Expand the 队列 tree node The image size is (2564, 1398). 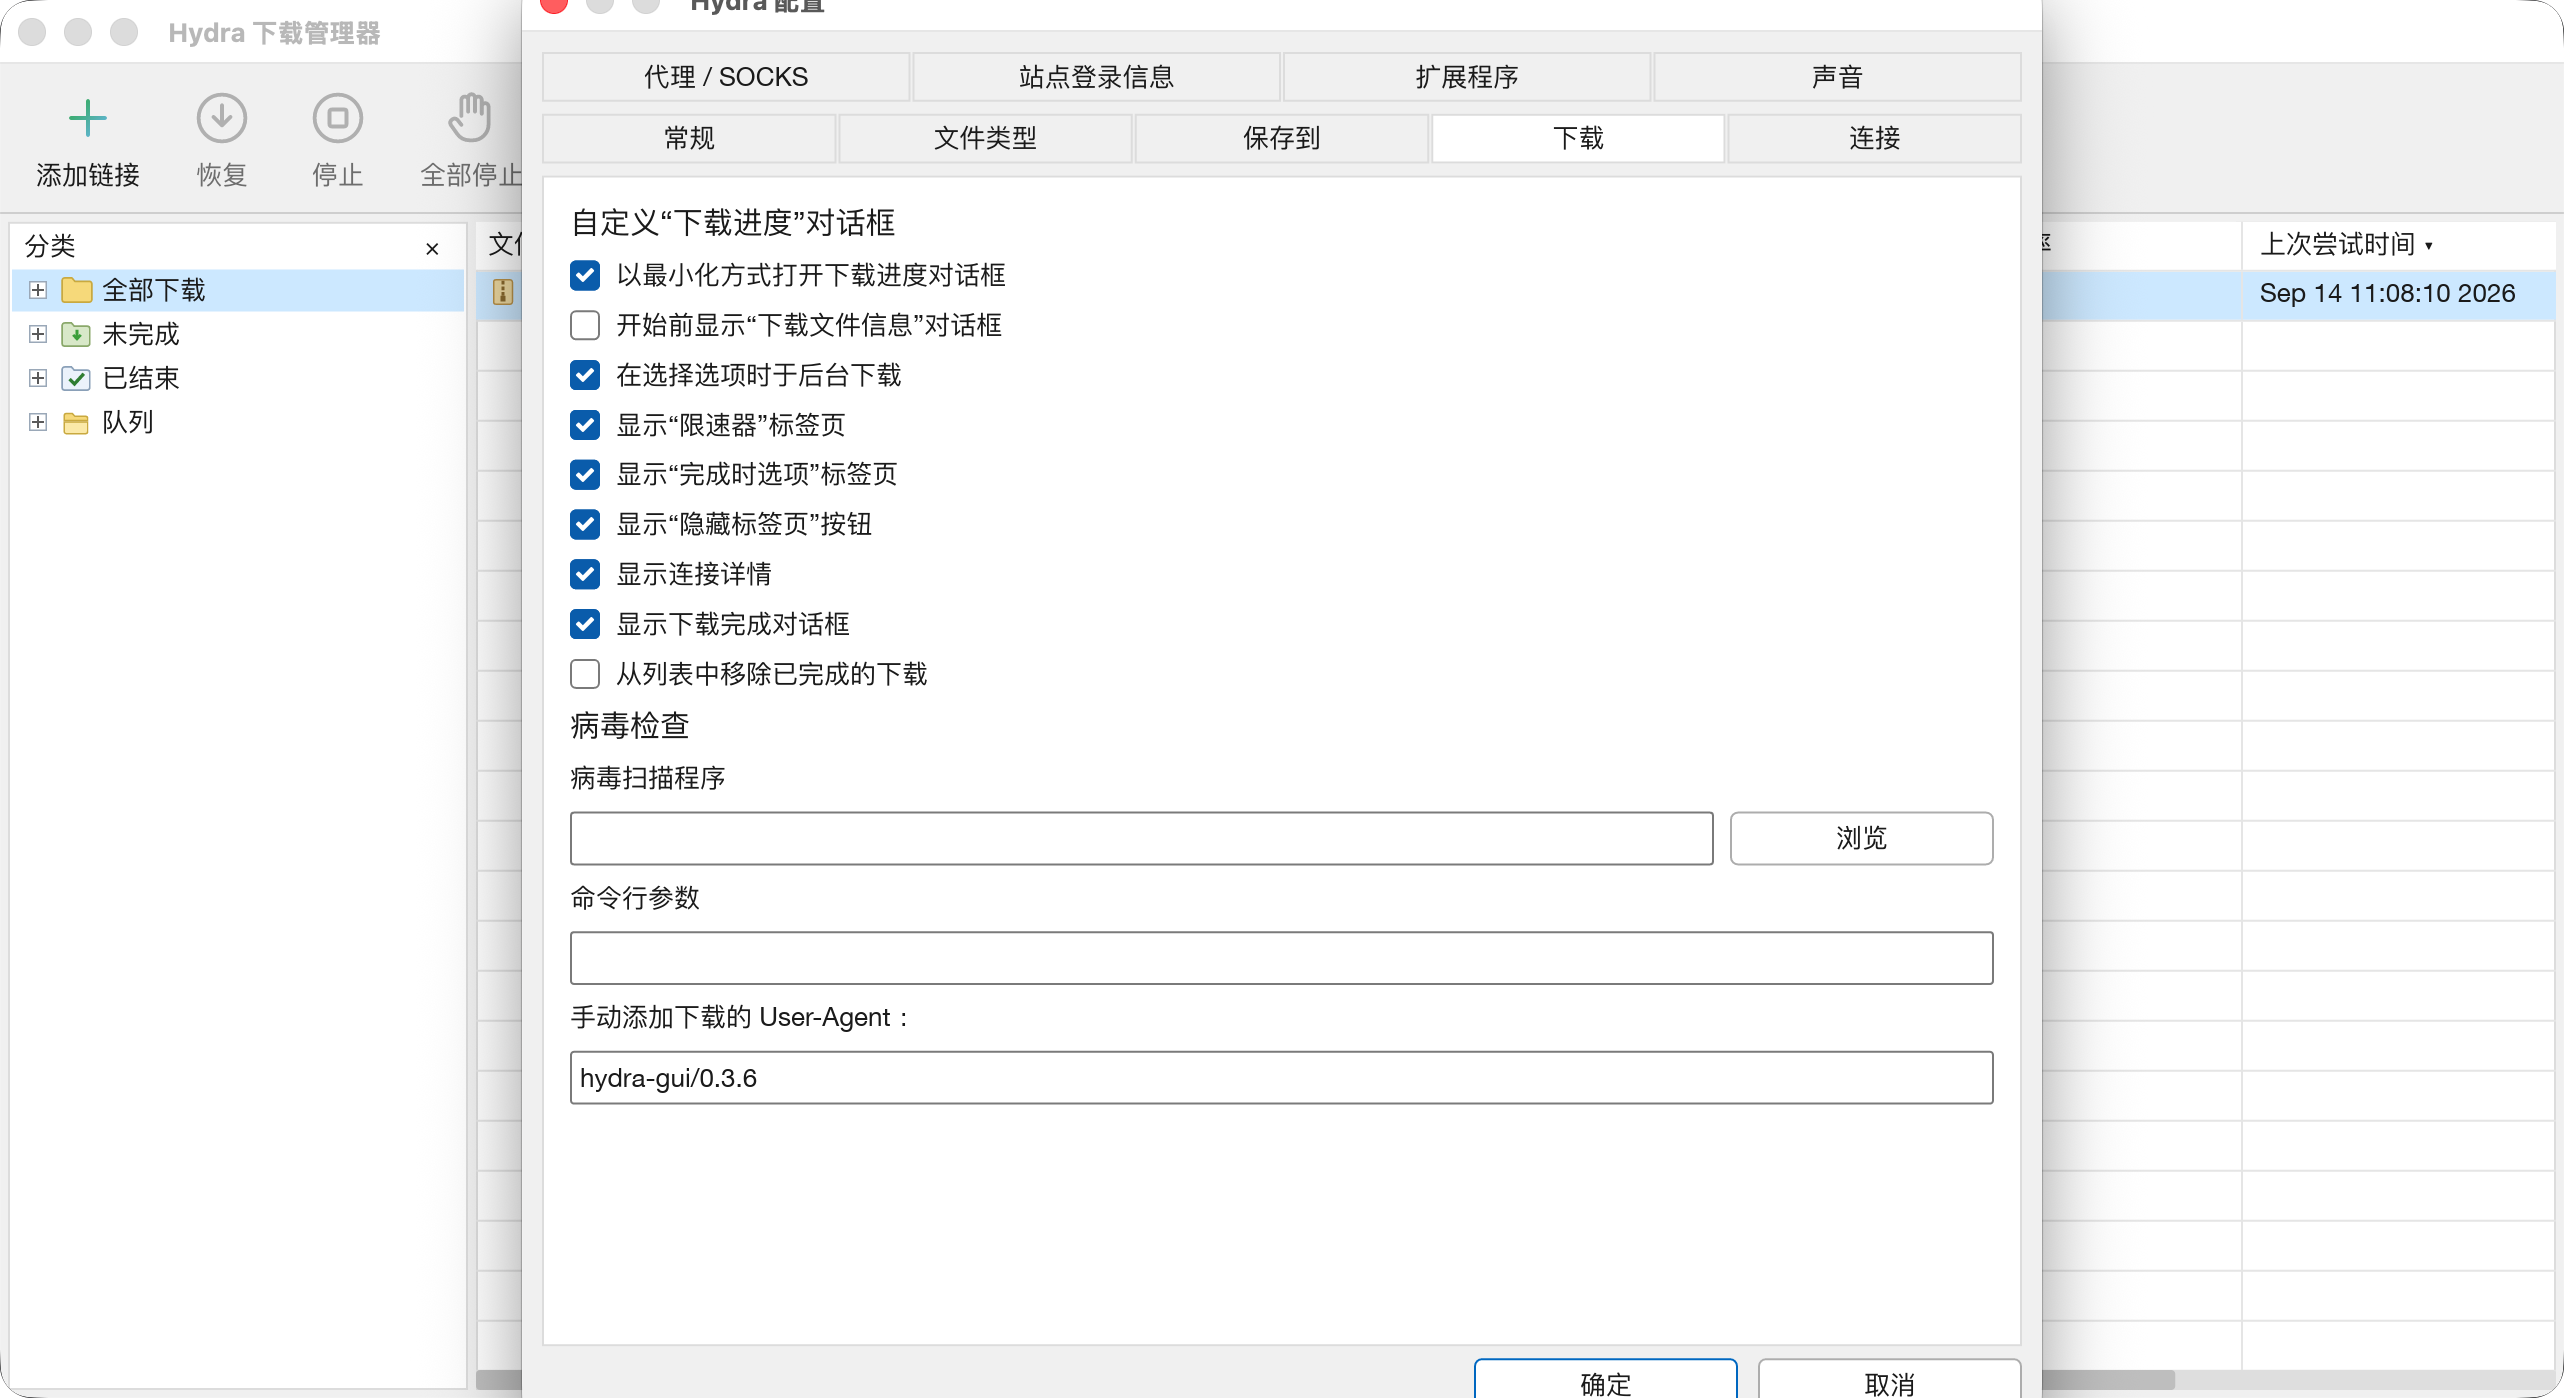click(x=38, y=422)
